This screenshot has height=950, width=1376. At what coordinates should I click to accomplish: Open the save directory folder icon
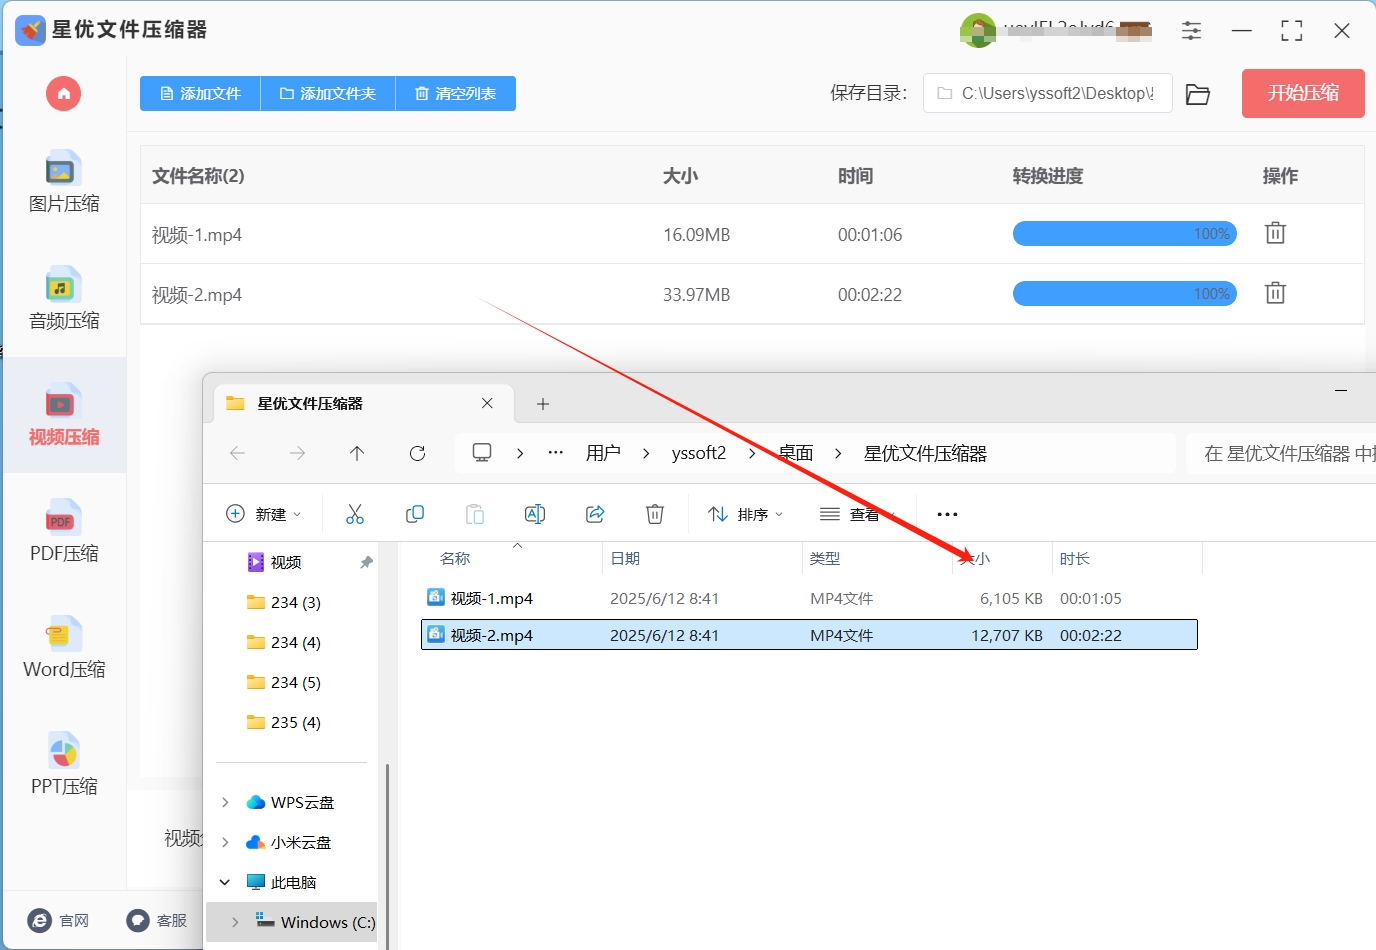pos(1198,94)
